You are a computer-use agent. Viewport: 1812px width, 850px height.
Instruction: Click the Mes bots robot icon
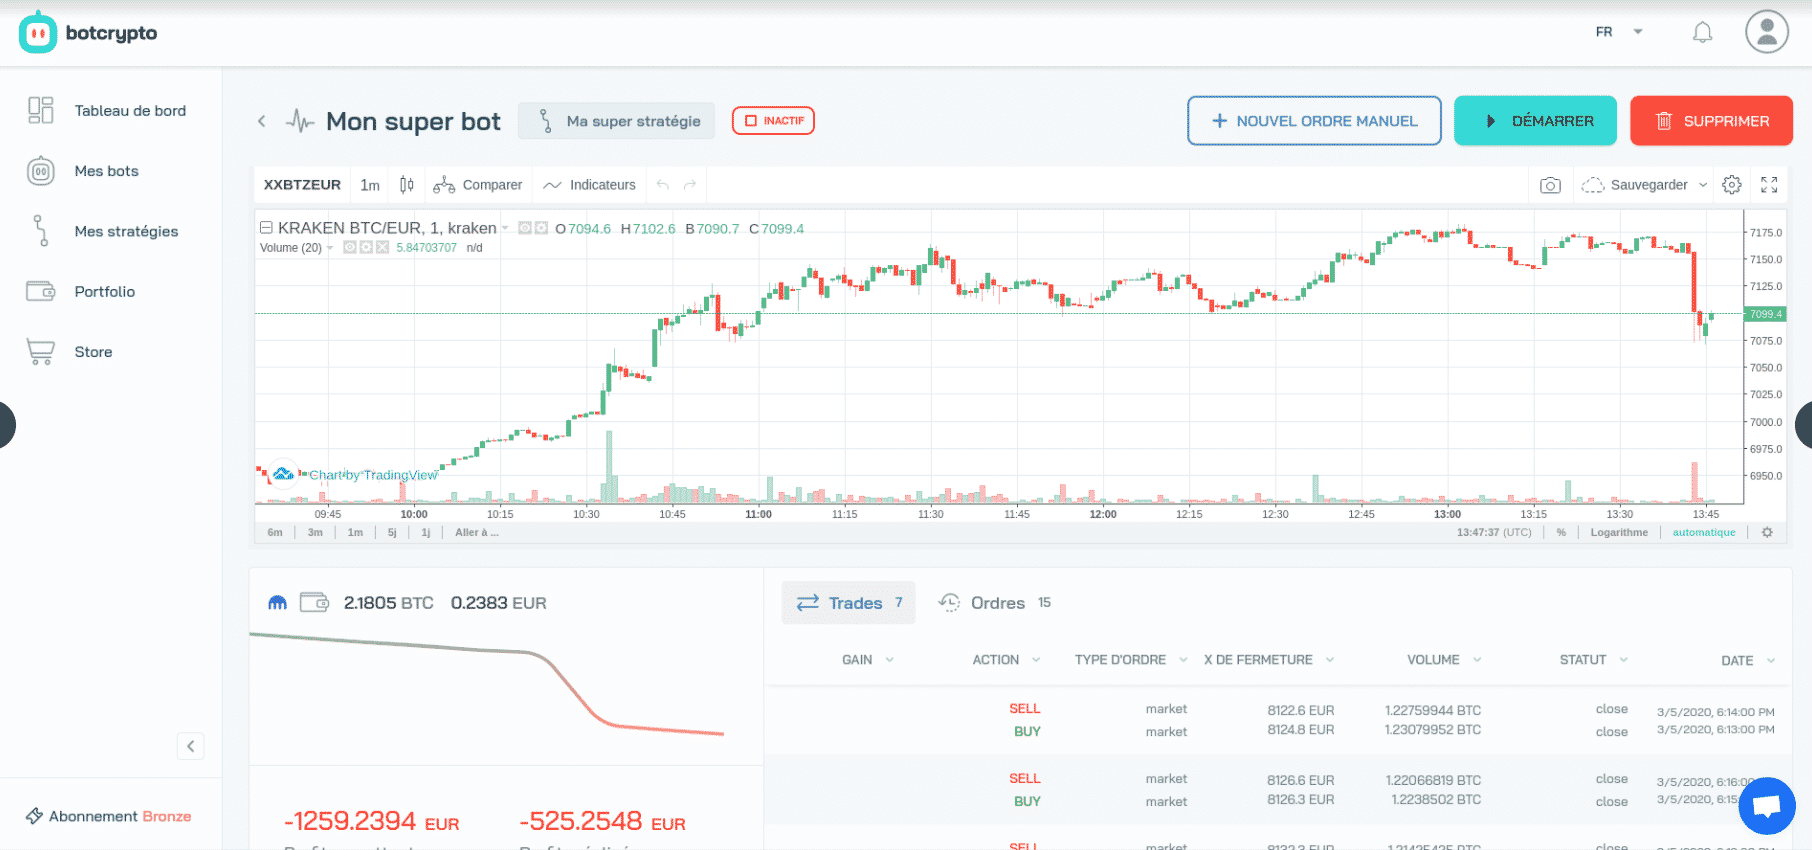click(x=40, y=171)
